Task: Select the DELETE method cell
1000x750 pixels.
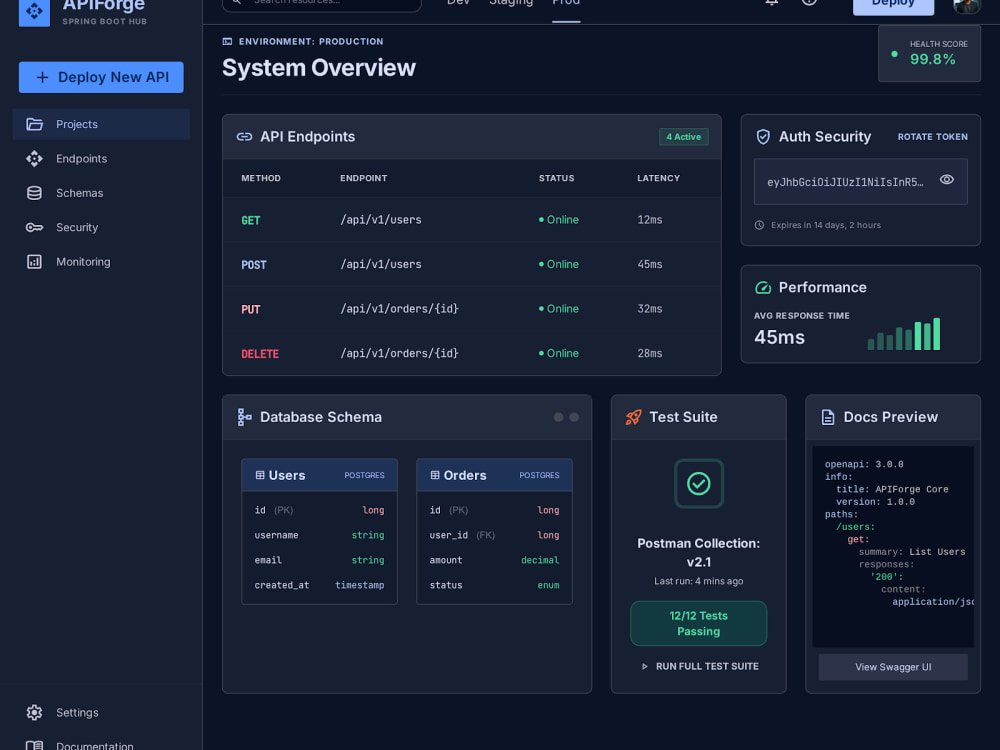Action: [x=260, y=354]
